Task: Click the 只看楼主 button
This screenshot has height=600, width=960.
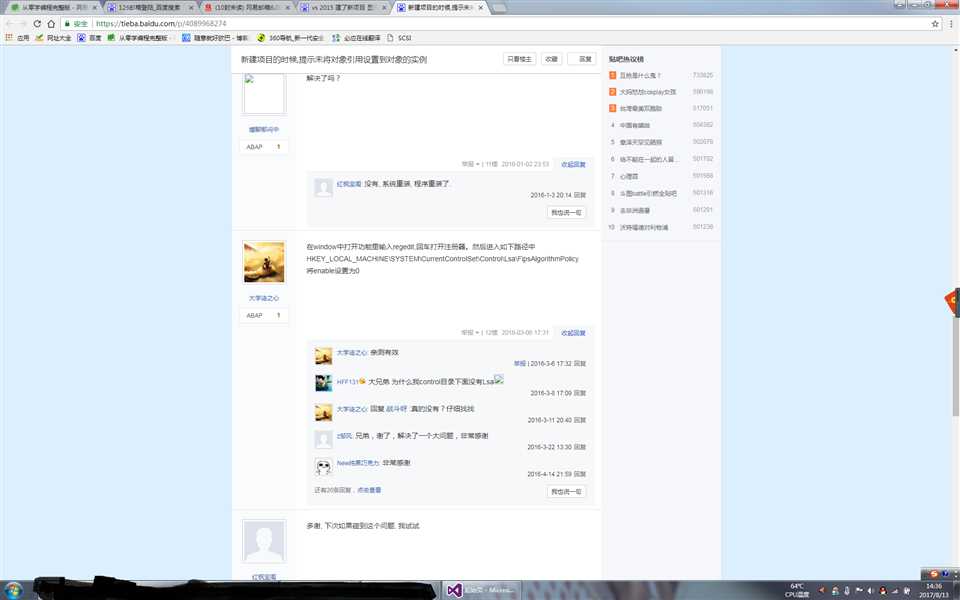Action: 519,59
